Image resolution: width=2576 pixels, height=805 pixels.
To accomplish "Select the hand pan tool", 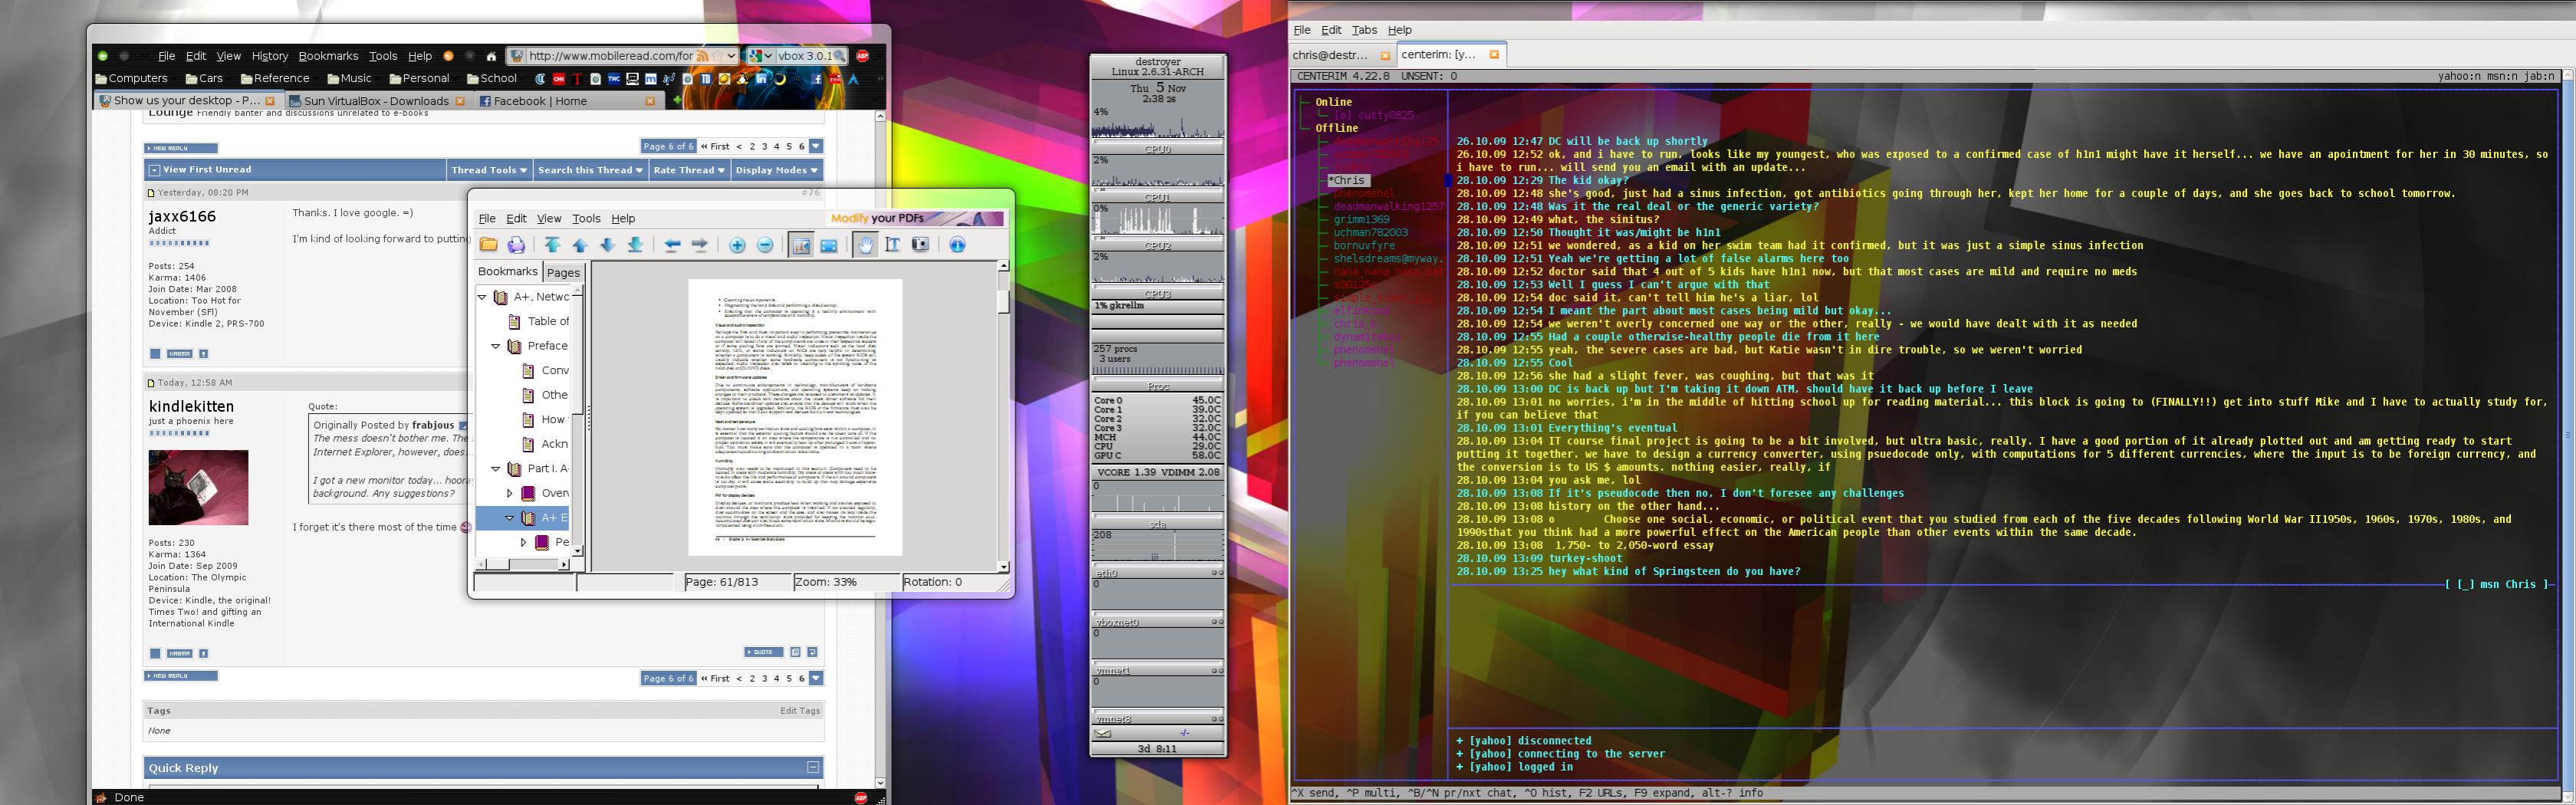I will pyautogui.click(x=865, y=245).
